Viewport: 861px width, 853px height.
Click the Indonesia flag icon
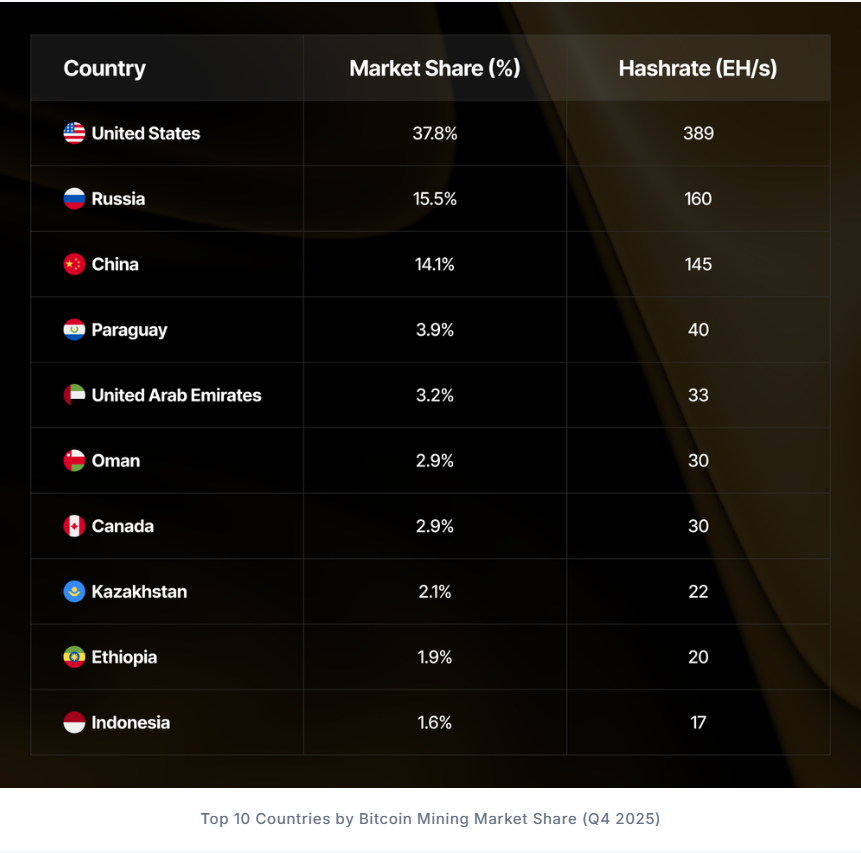(74, 723)
